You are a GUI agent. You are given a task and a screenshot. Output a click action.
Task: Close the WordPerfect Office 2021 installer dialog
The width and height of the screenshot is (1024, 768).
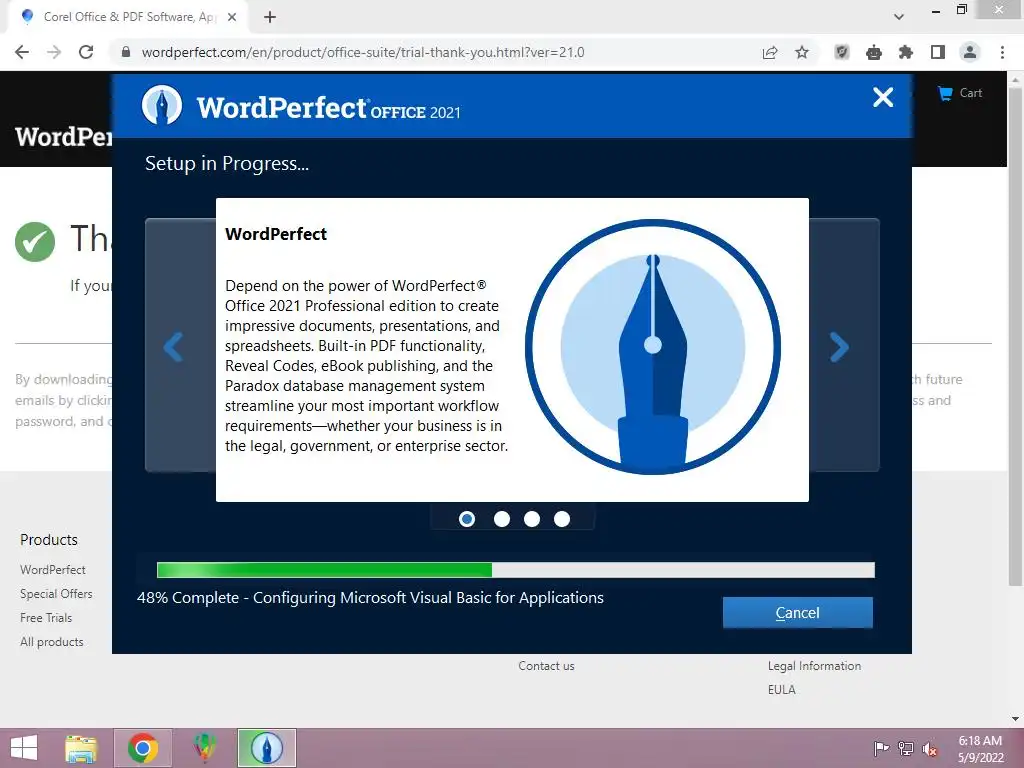click(x=882, y=97)
